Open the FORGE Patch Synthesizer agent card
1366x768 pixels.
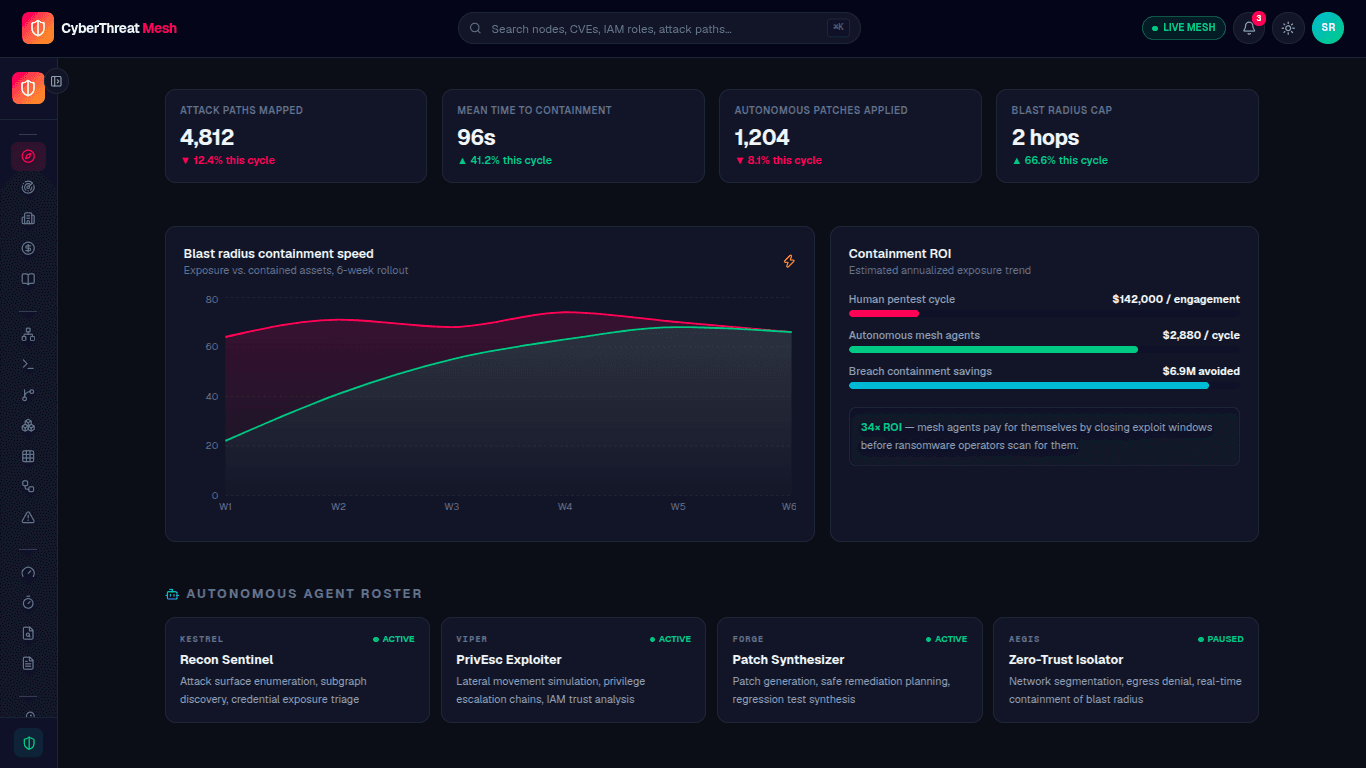[849, 670]
